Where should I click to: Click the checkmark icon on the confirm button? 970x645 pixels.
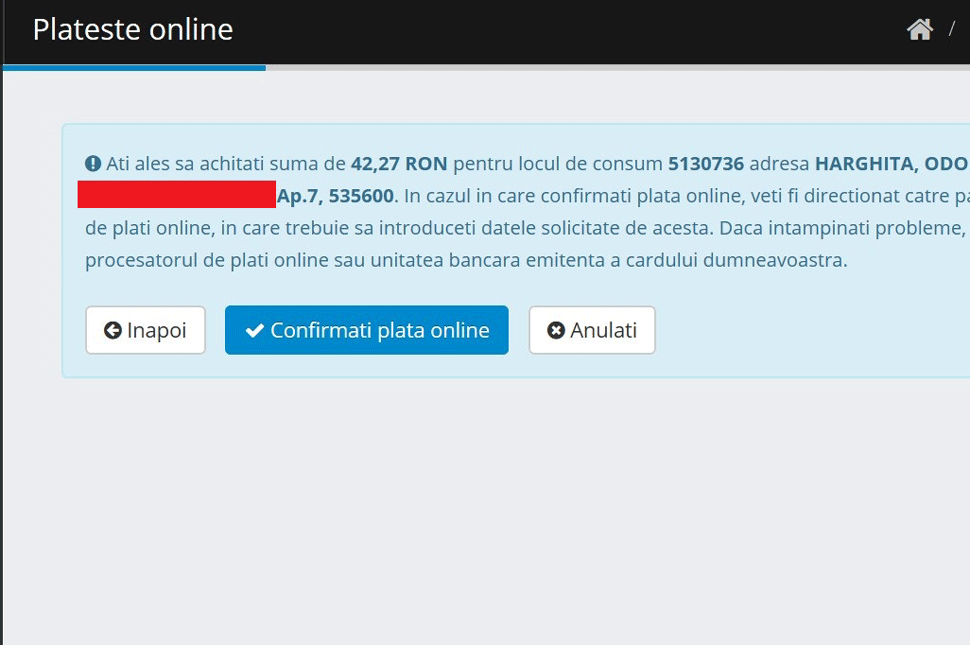[255, 331]
